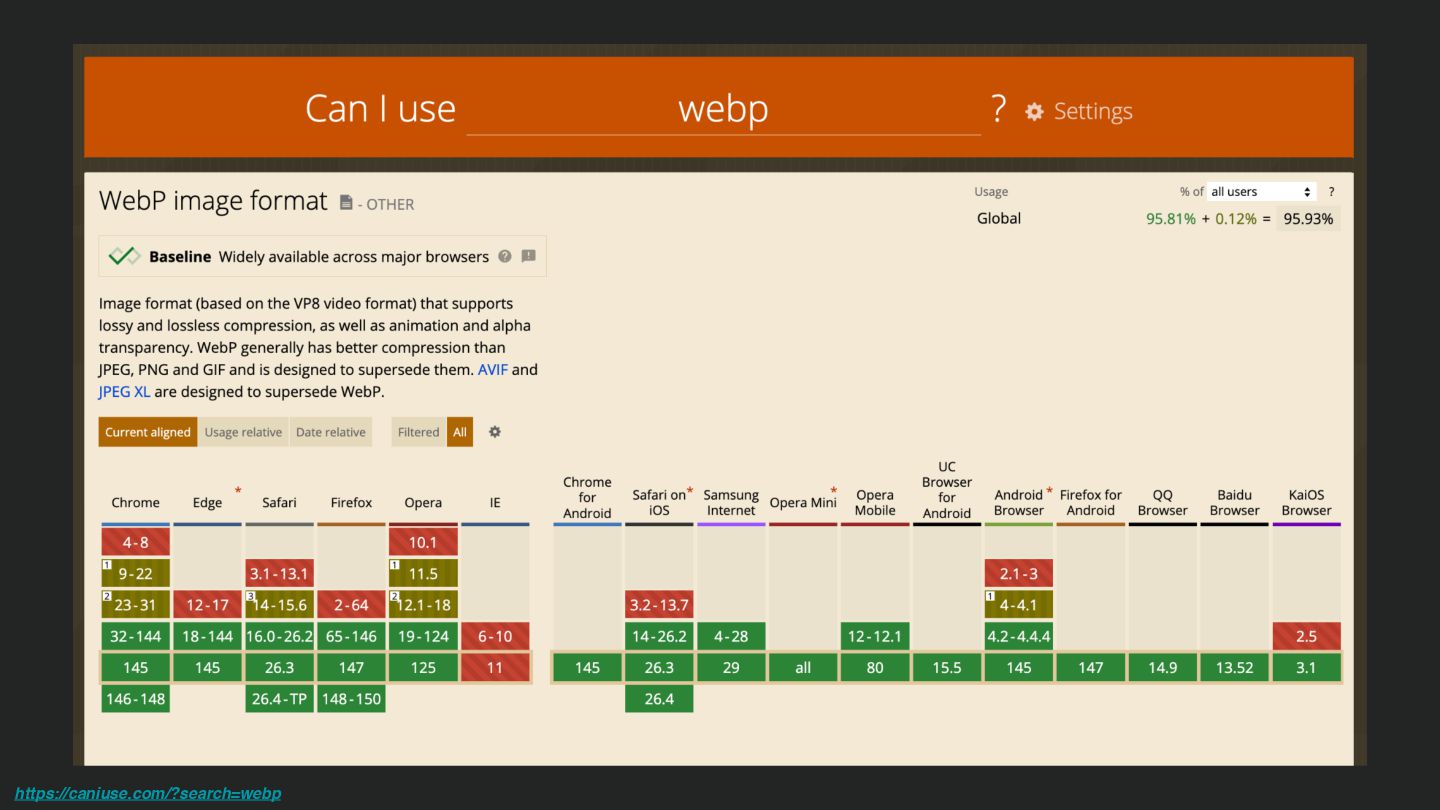1440x810 pixels.
Task: Select Edge 12-17 unsupported cell
Action: click(207, 604)
